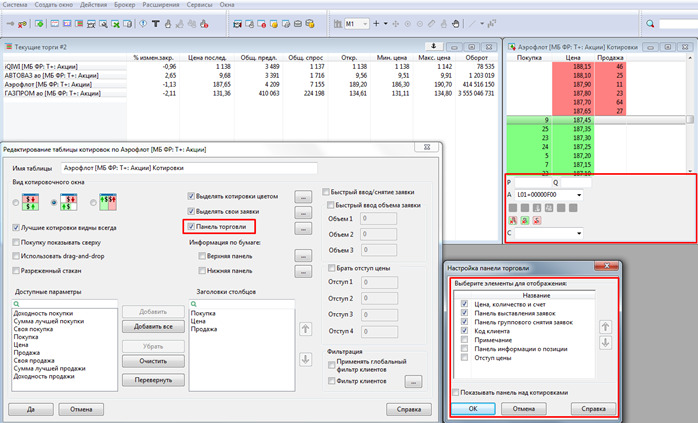Check 'Показывать панель над котировками'
Screen dimensions: 698x423
pos(455,392)
